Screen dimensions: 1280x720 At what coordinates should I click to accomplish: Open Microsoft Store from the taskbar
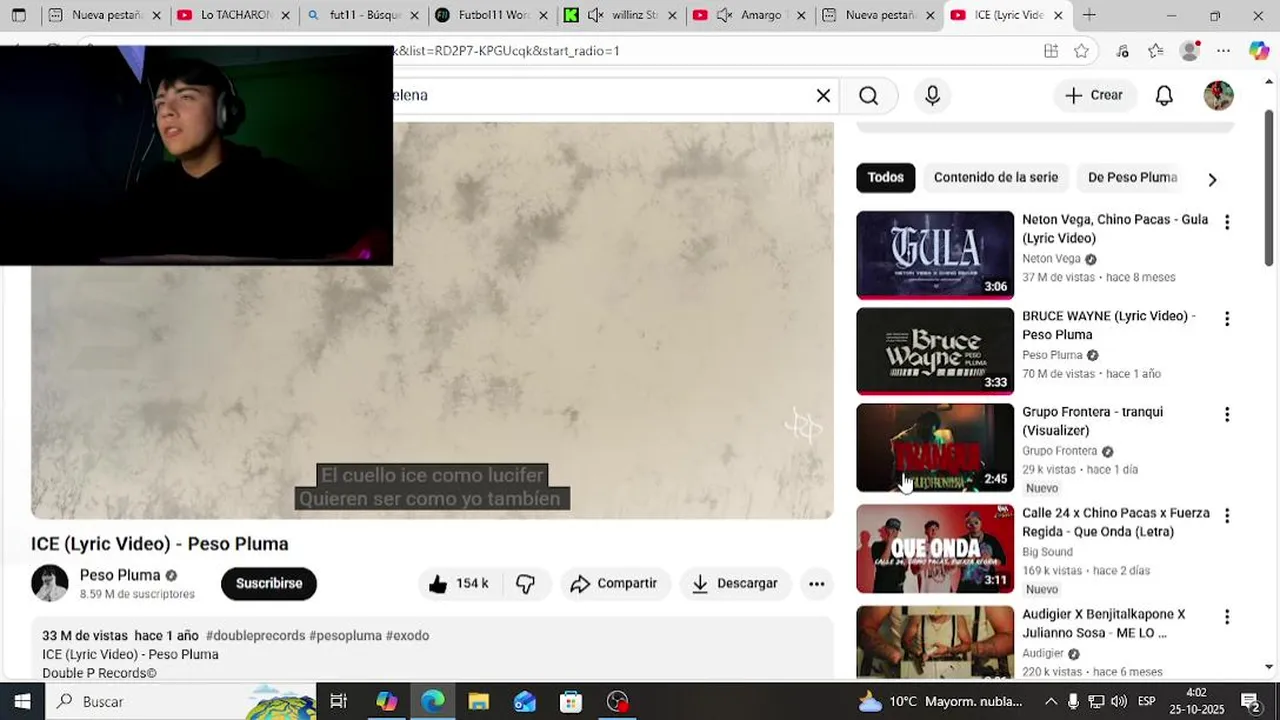click(571, 702)
